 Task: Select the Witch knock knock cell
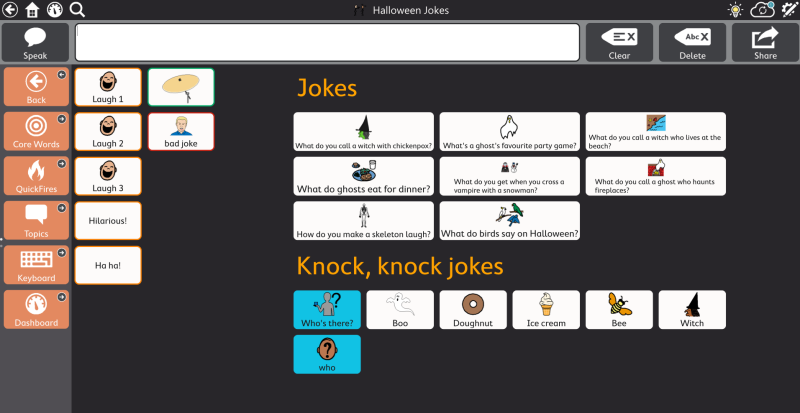[692, 309]
